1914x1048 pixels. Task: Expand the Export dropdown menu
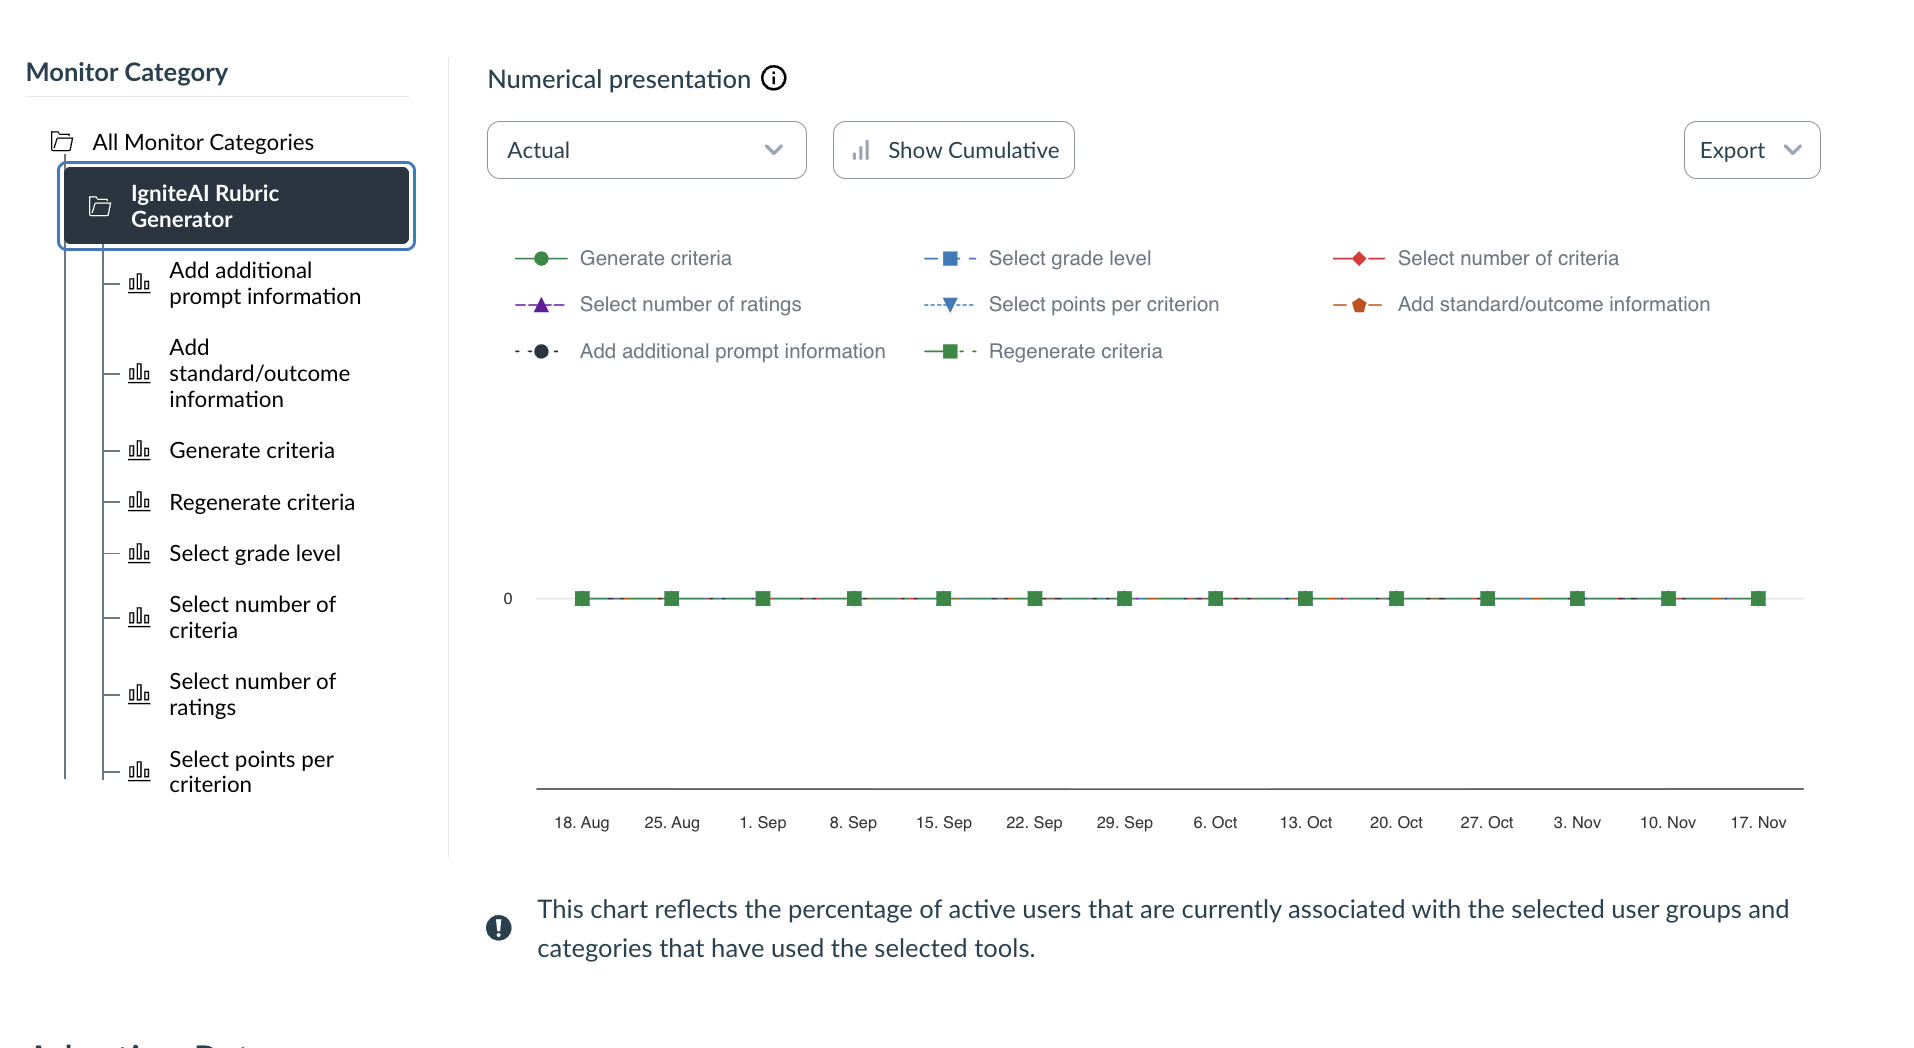pyautogui.click(x=1751, y=150)
